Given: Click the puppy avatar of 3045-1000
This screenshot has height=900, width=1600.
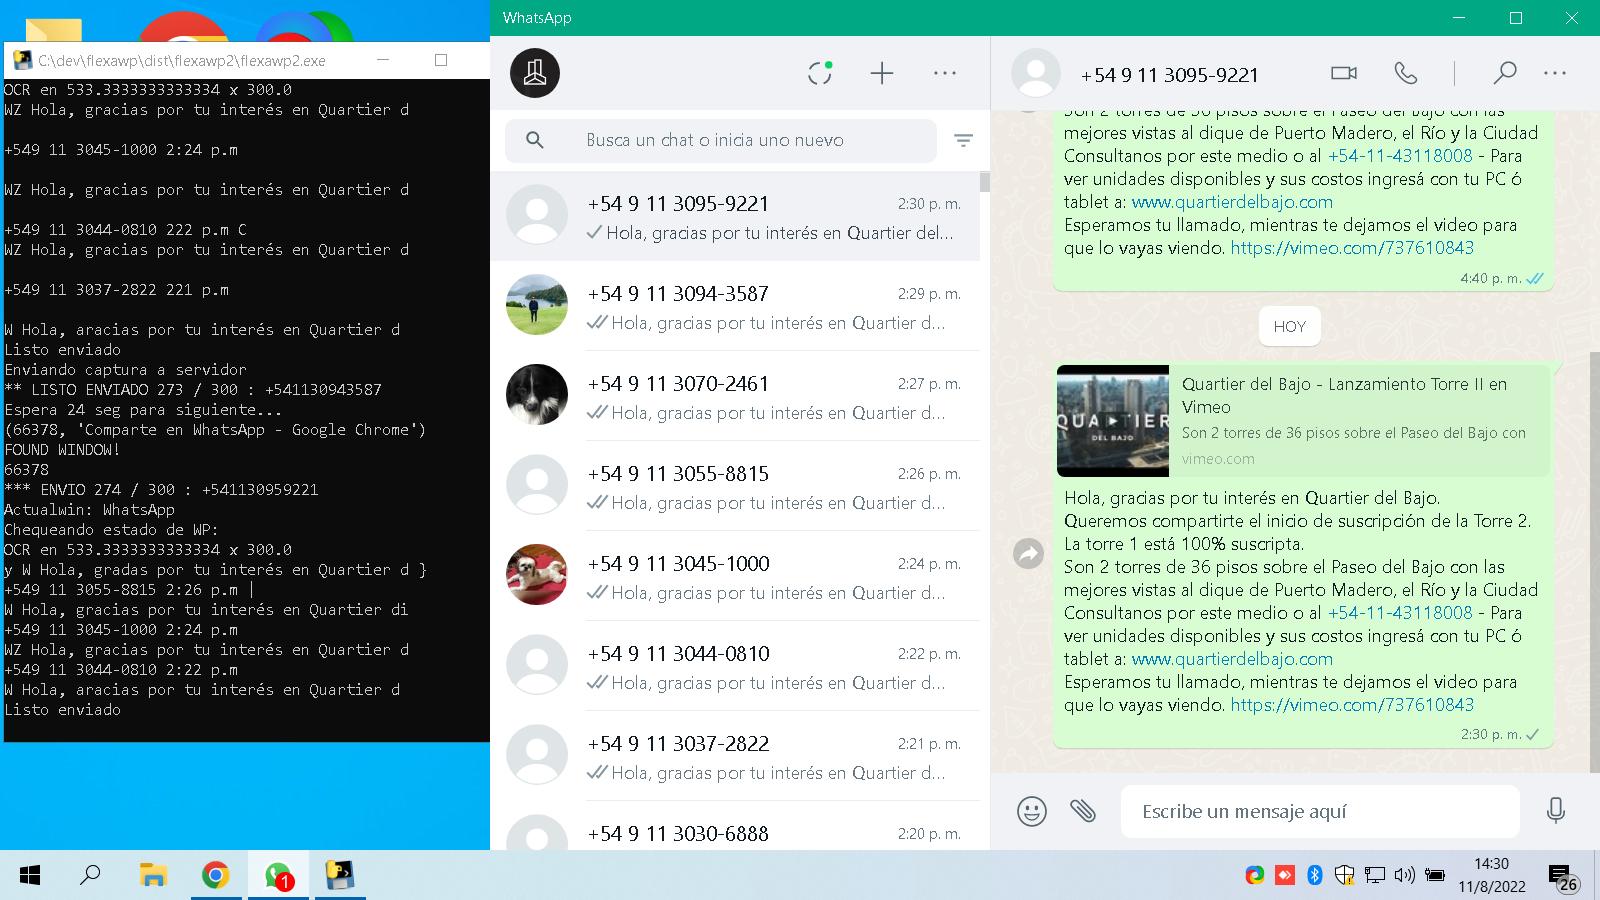Looking at the screenshot, I should [x=537, y=575].
